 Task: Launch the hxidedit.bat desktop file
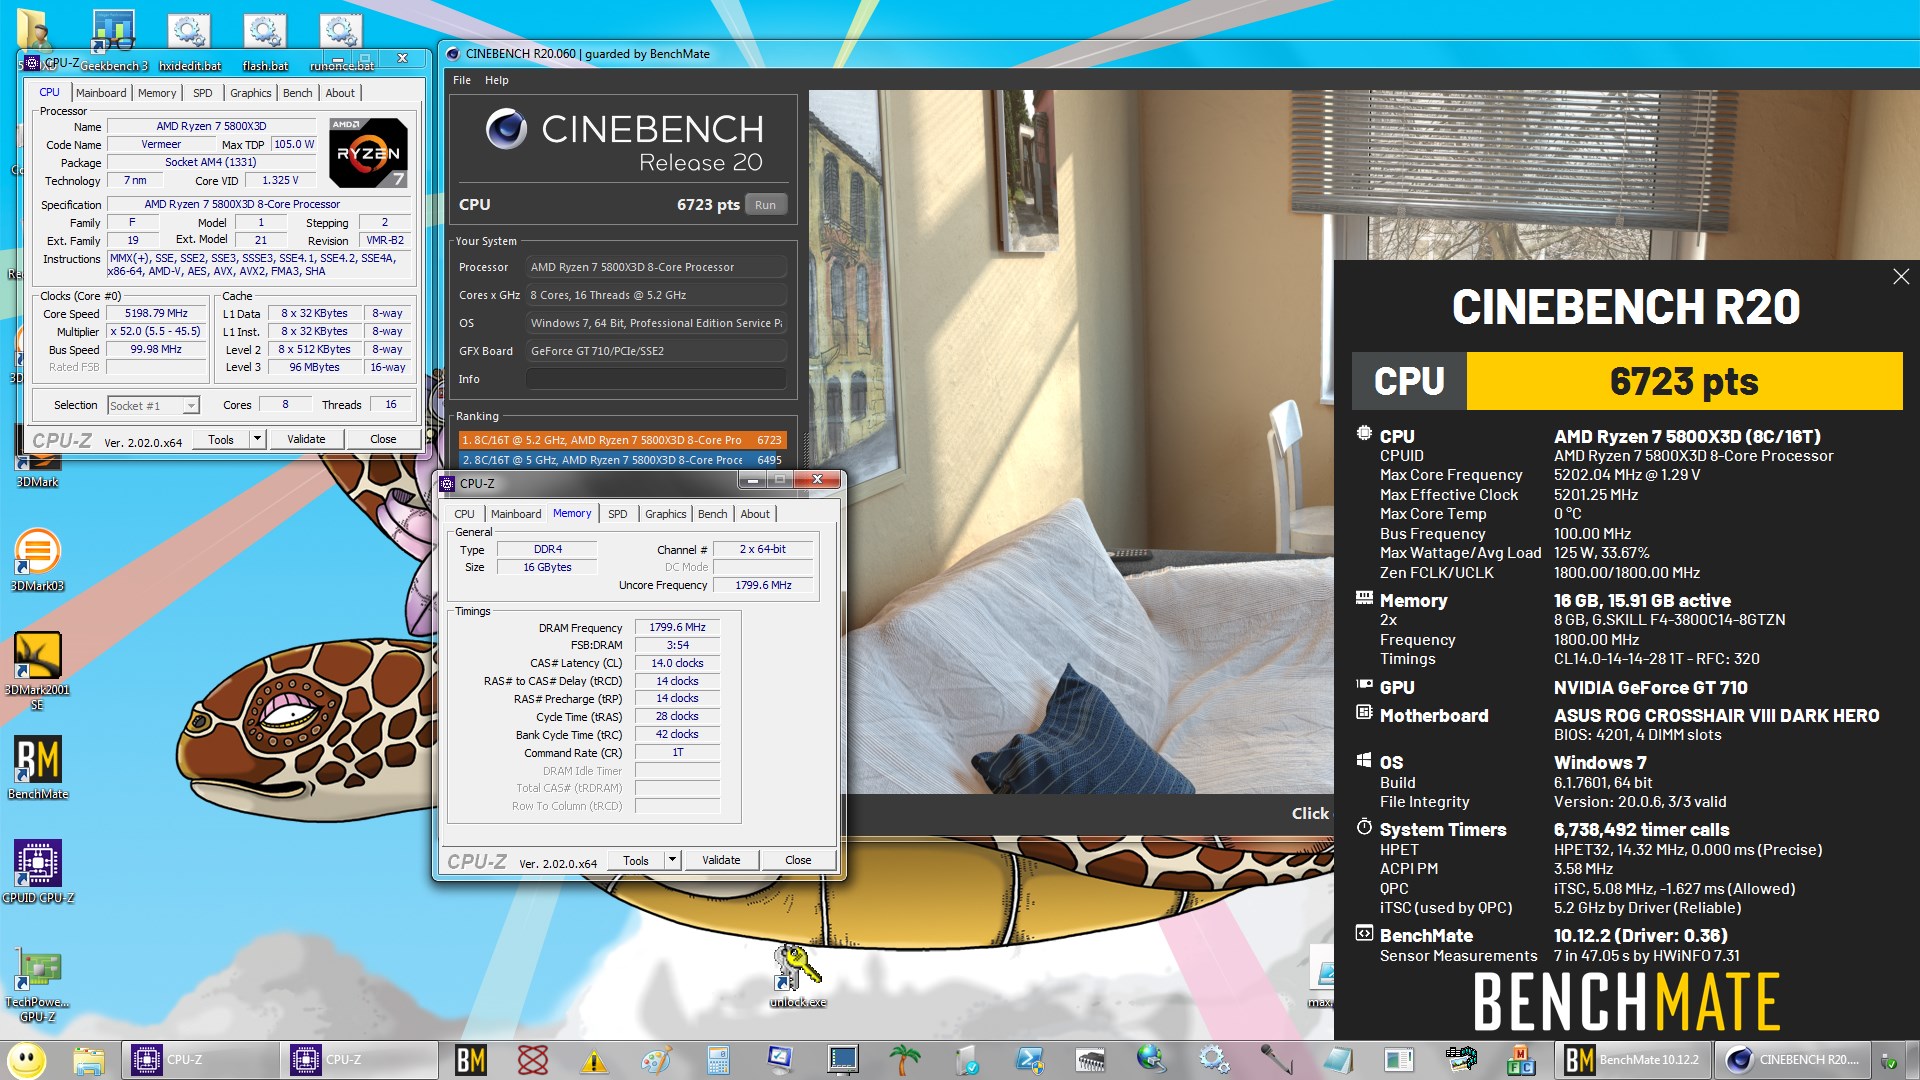tap(190, 40)
